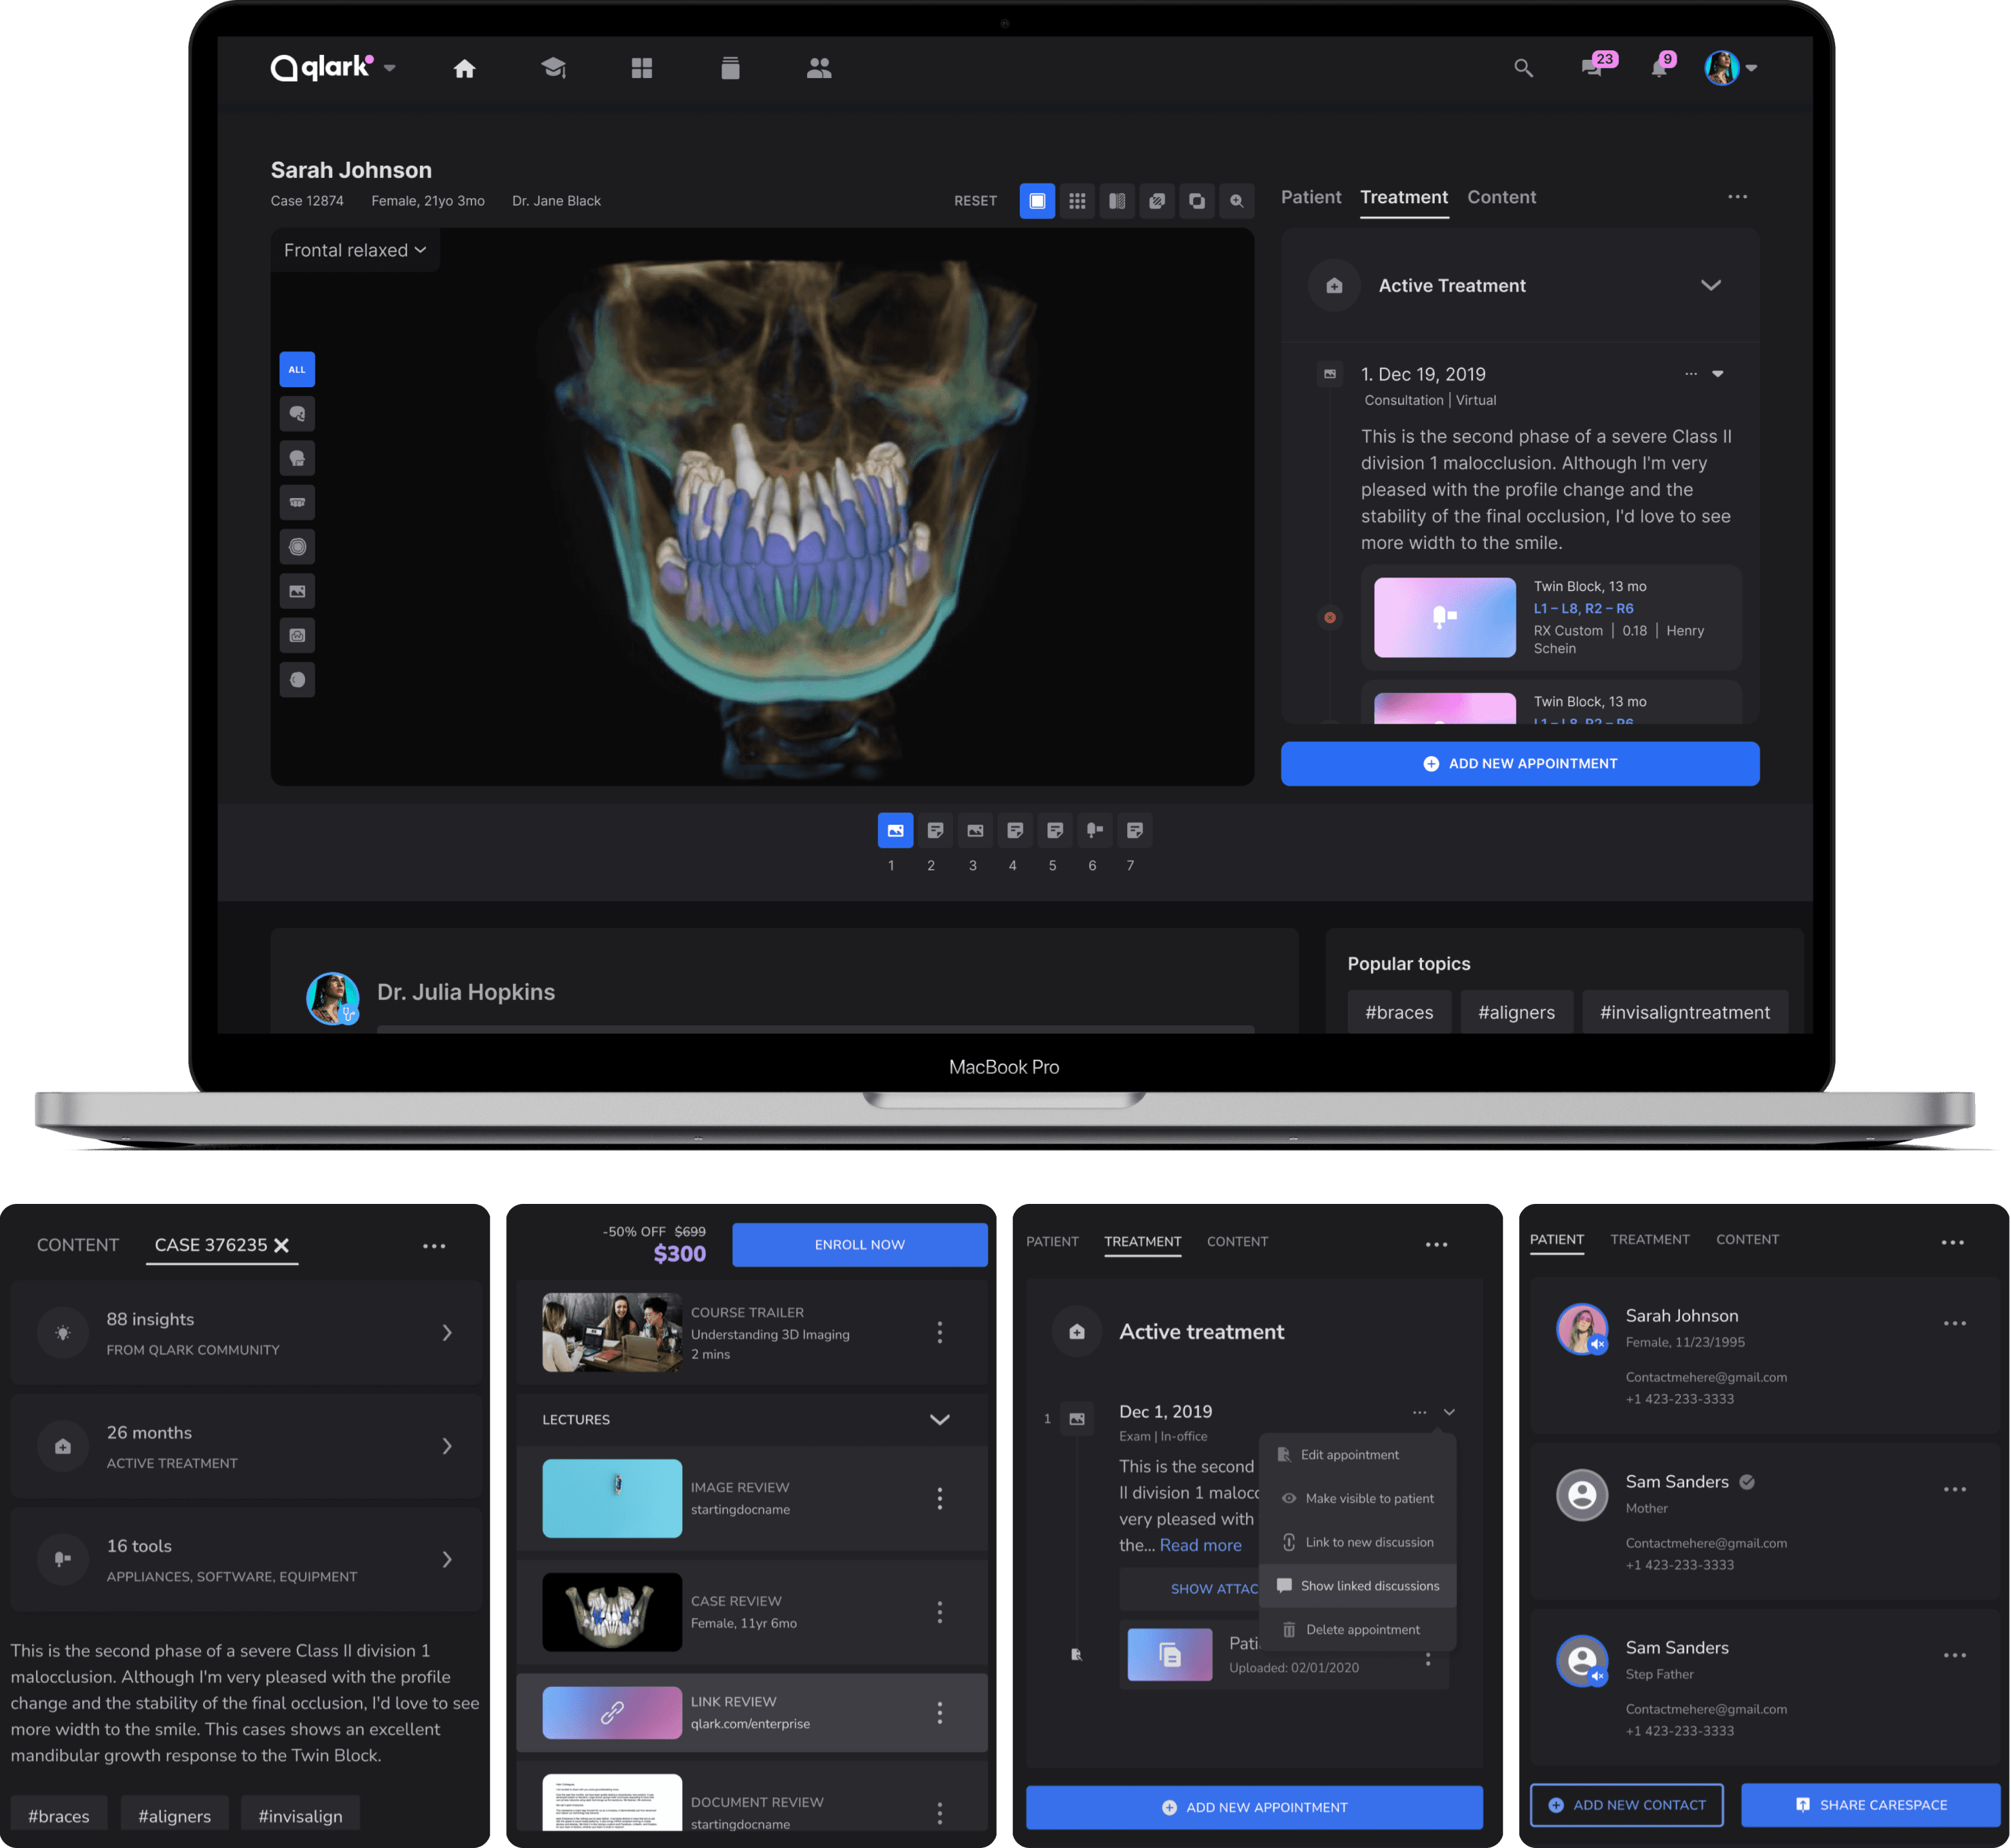Open the graduation cap courses icon
Screen dimensions: 2011x1848
[x=553, y=68]
